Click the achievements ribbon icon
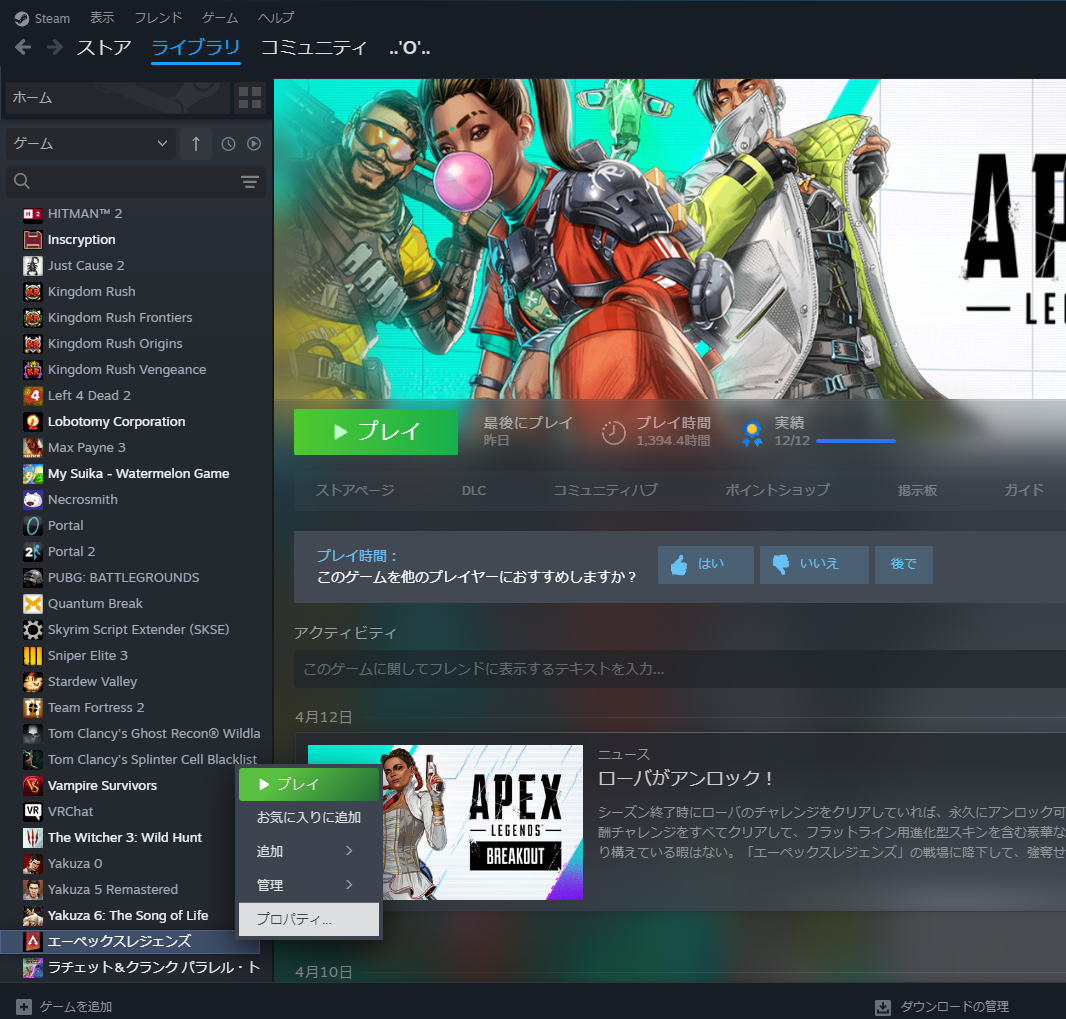Viewport: 1066px width, 1019px height. point(752,433)
